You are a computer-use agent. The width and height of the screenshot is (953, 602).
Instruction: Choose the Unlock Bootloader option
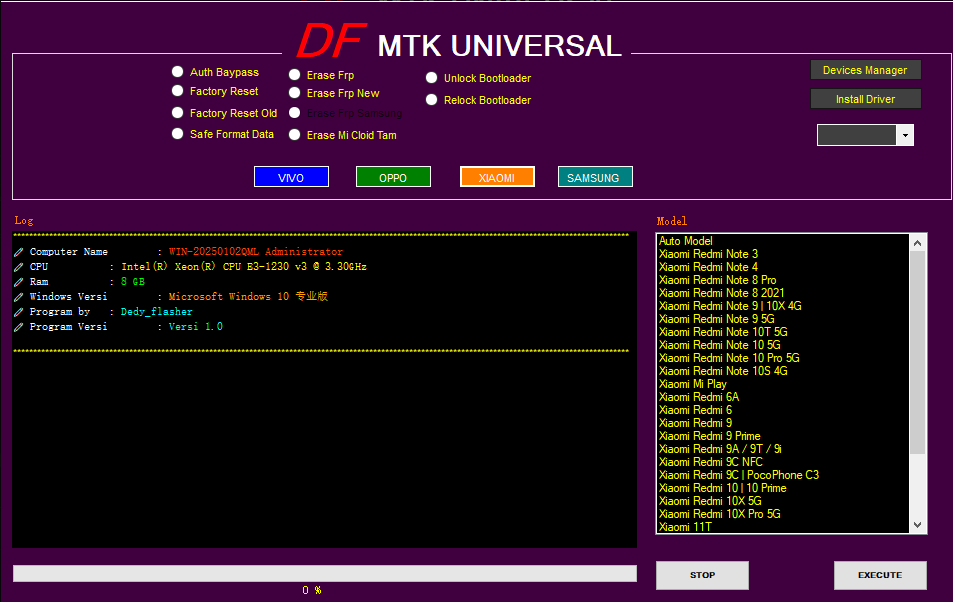tap(432, 78)
